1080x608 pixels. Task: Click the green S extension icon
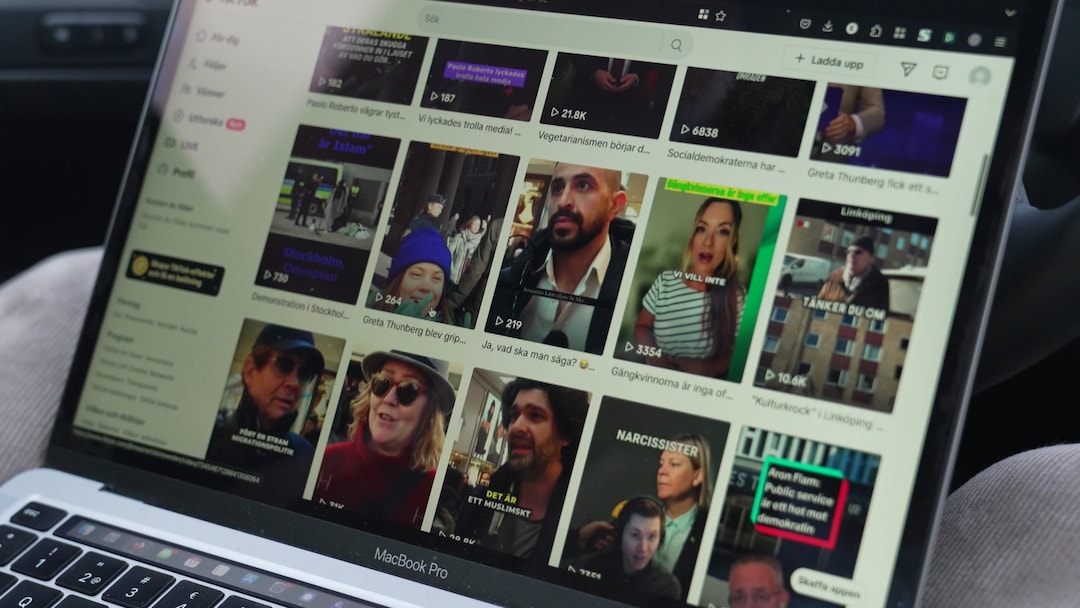point(924,35)
